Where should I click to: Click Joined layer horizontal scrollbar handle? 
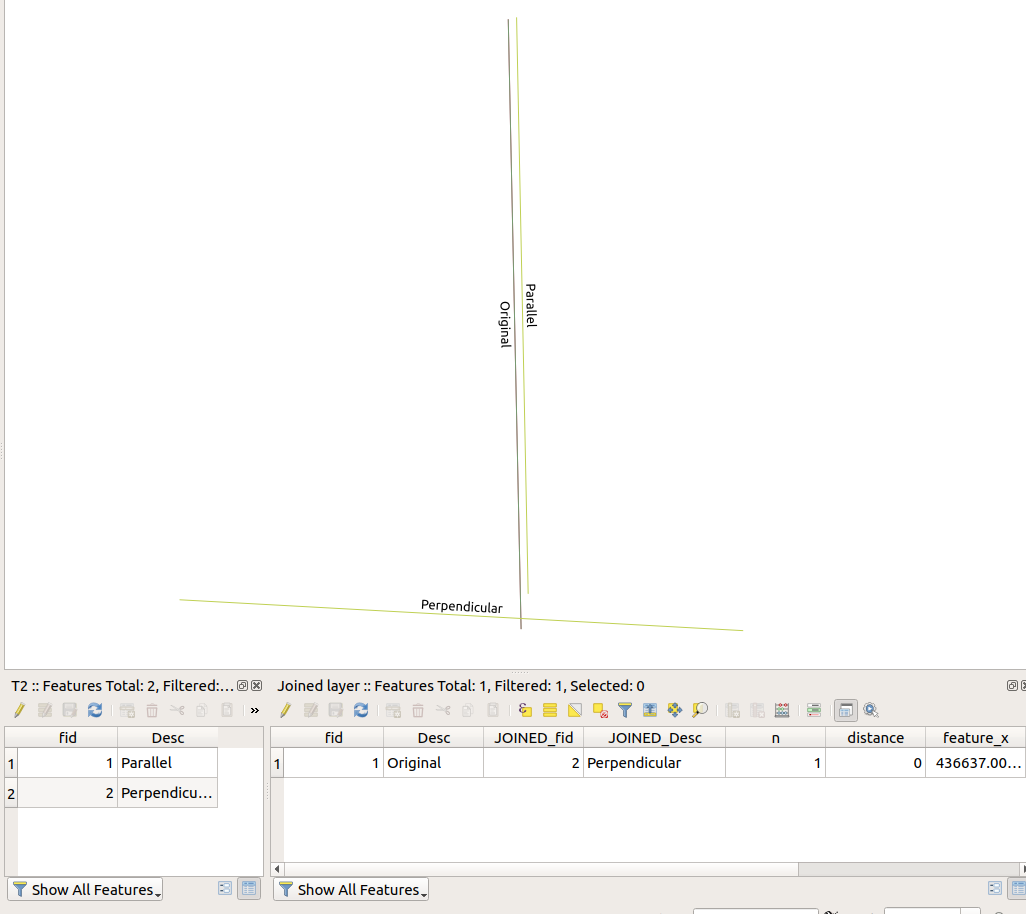pyautogui.click(x=540, y=869)
